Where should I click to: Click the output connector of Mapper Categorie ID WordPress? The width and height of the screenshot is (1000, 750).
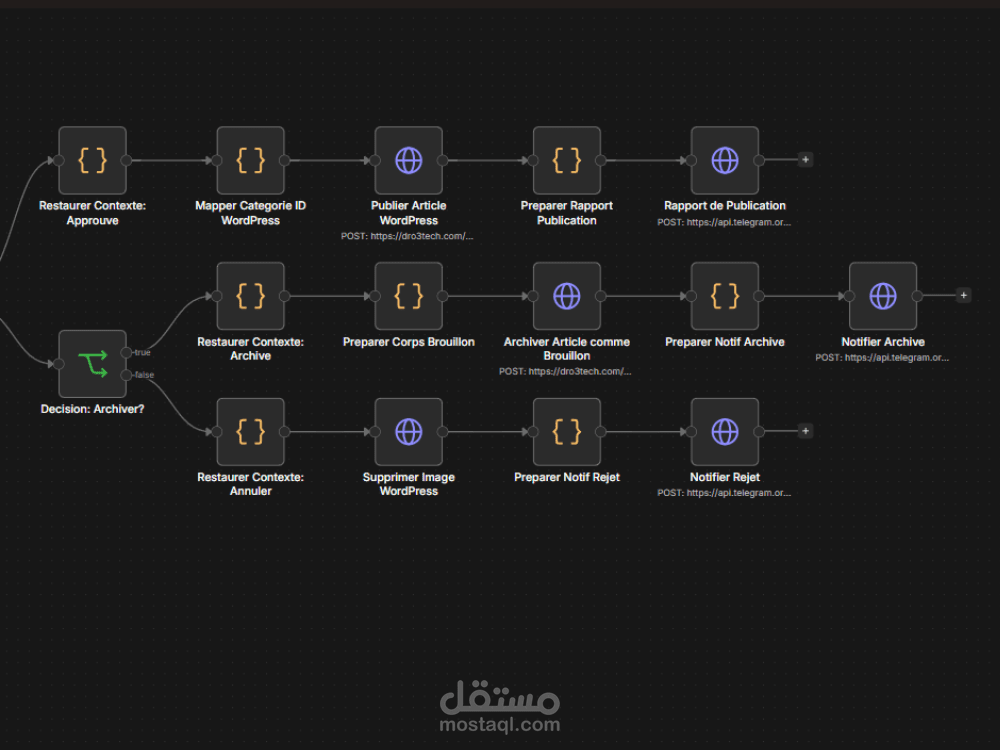[x=284, y=160]
